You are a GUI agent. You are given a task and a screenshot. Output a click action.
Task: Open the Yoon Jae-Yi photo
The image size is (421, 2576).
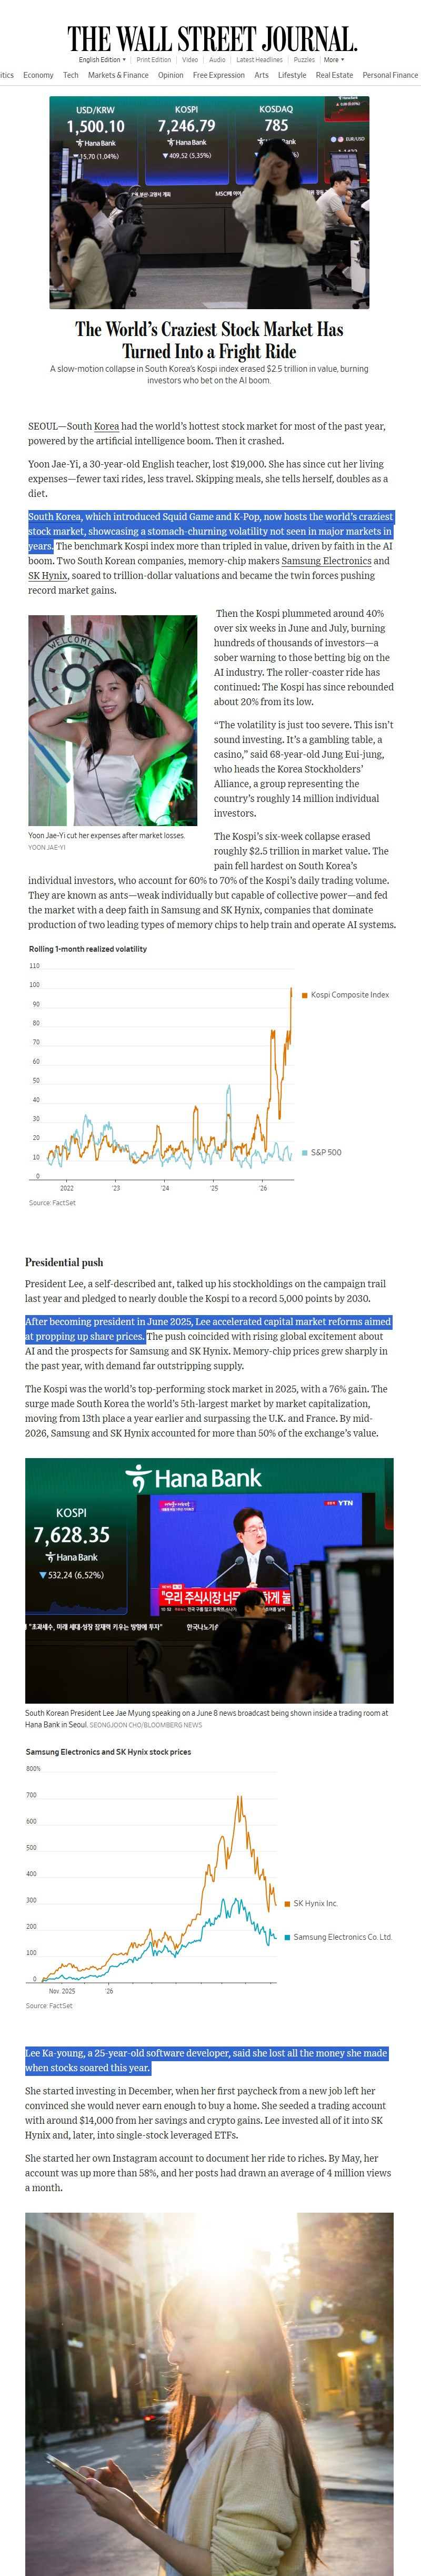[x=112, y=720]
